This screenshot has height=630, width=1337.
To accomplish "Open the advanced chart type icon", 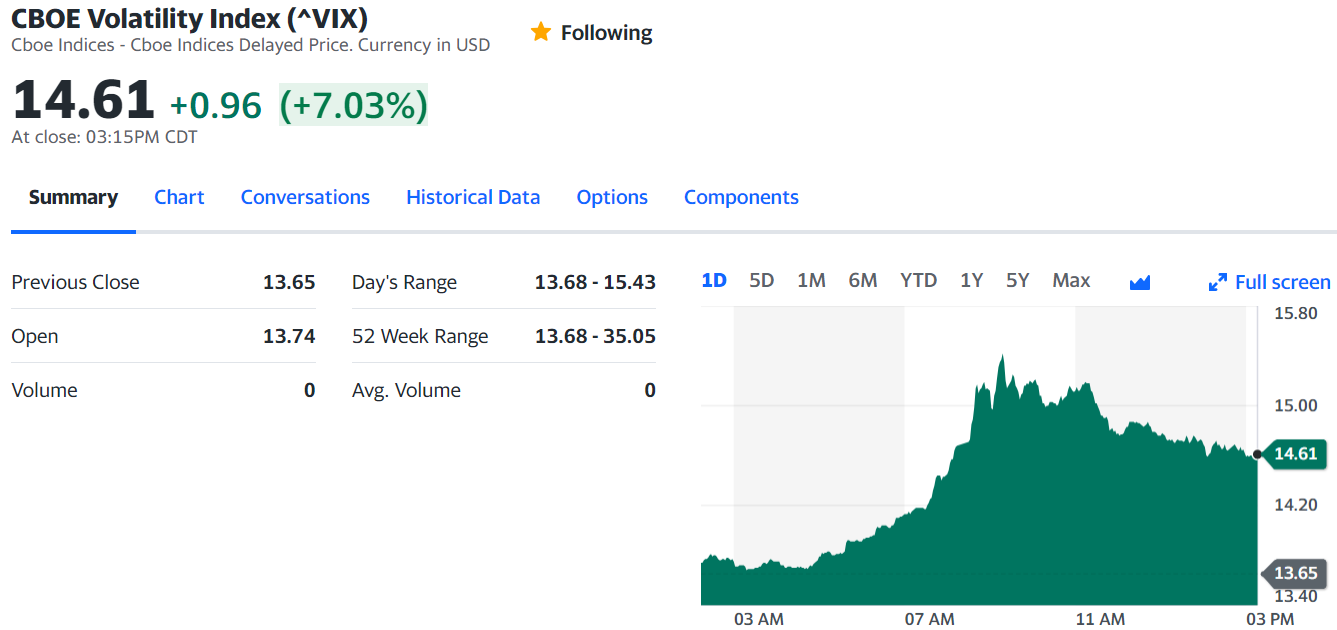I will [1140, 282].
